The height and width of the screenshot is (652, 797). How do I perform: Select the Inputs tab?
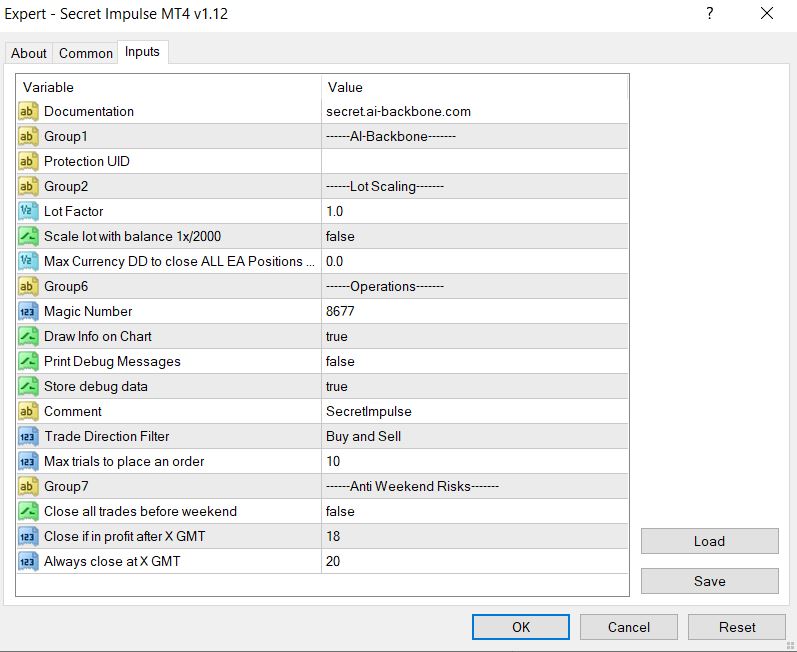(x=142, y=52)
